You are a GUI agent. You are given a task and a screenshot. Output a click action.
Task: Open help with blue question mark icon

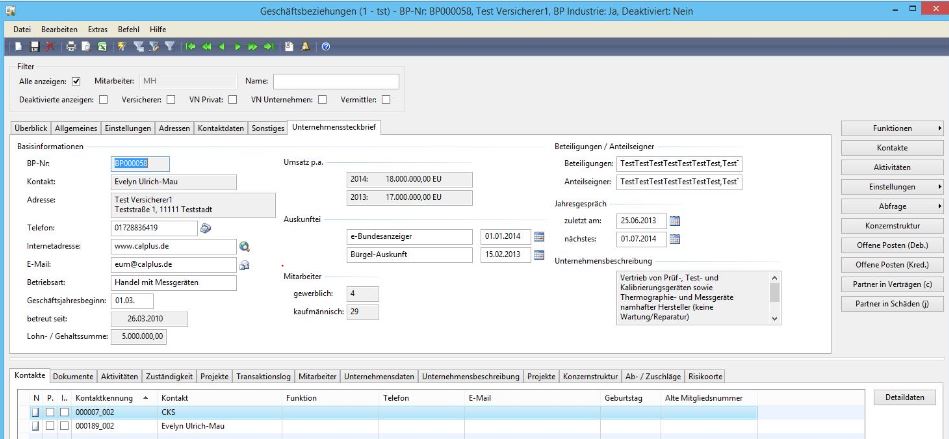point(326,46)
